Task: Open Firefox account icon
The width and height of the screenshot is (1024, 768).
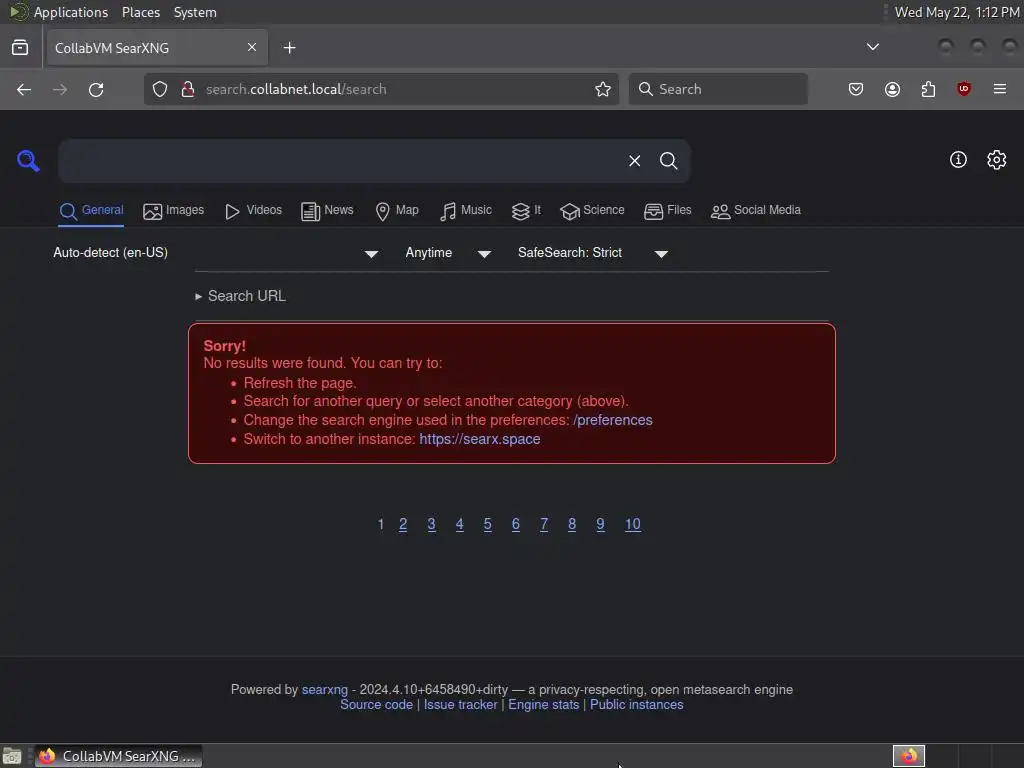Action: [x=892, y=89]
